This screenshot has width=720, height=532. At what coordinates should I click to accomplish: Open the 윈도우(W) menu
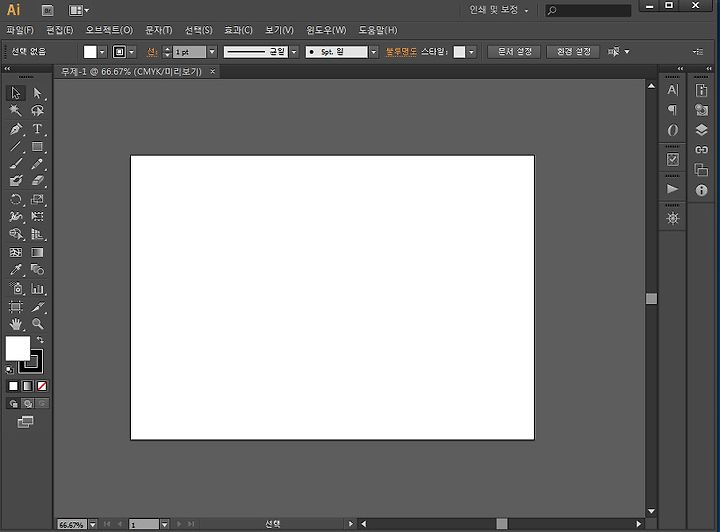pos(326,30)
